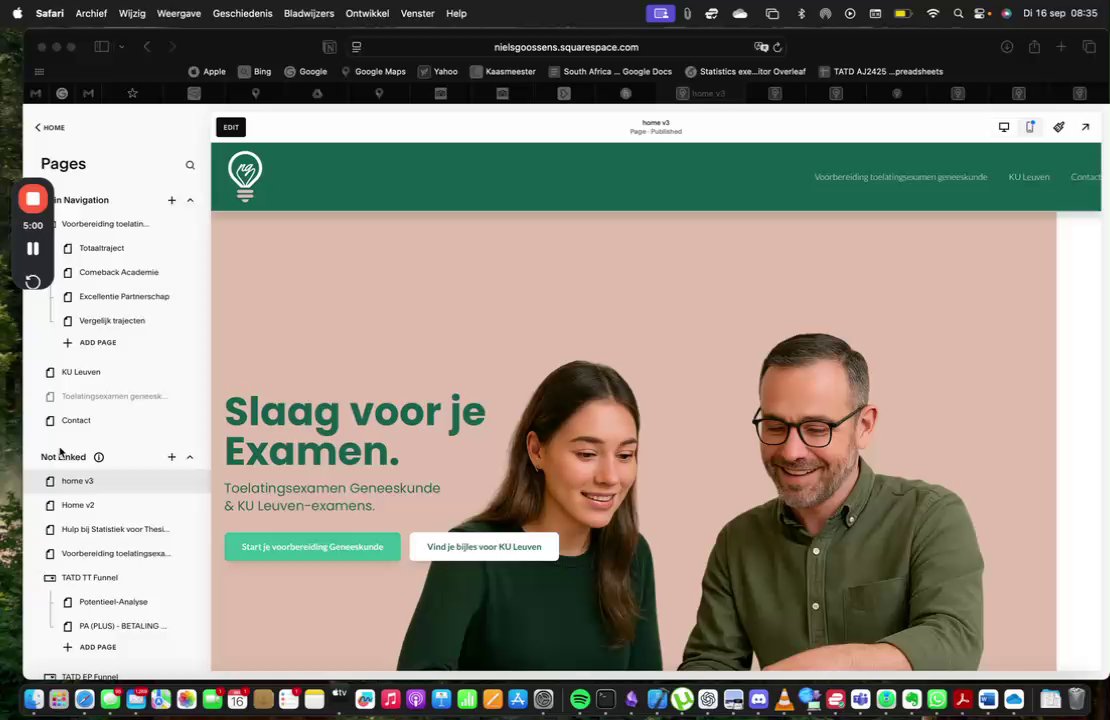Open the Google bookmark
The width and height of the screenshot is (1110, 720).
coord(306,72)
